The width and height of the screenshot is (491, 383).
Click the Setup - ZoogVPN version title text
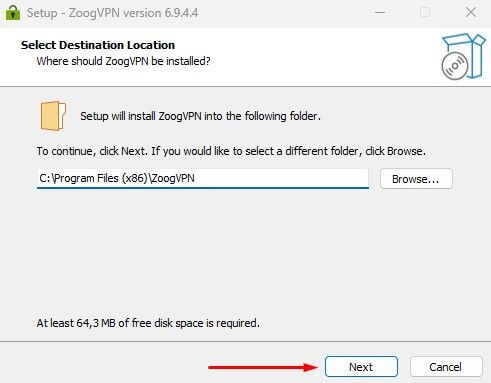[113, 13]
